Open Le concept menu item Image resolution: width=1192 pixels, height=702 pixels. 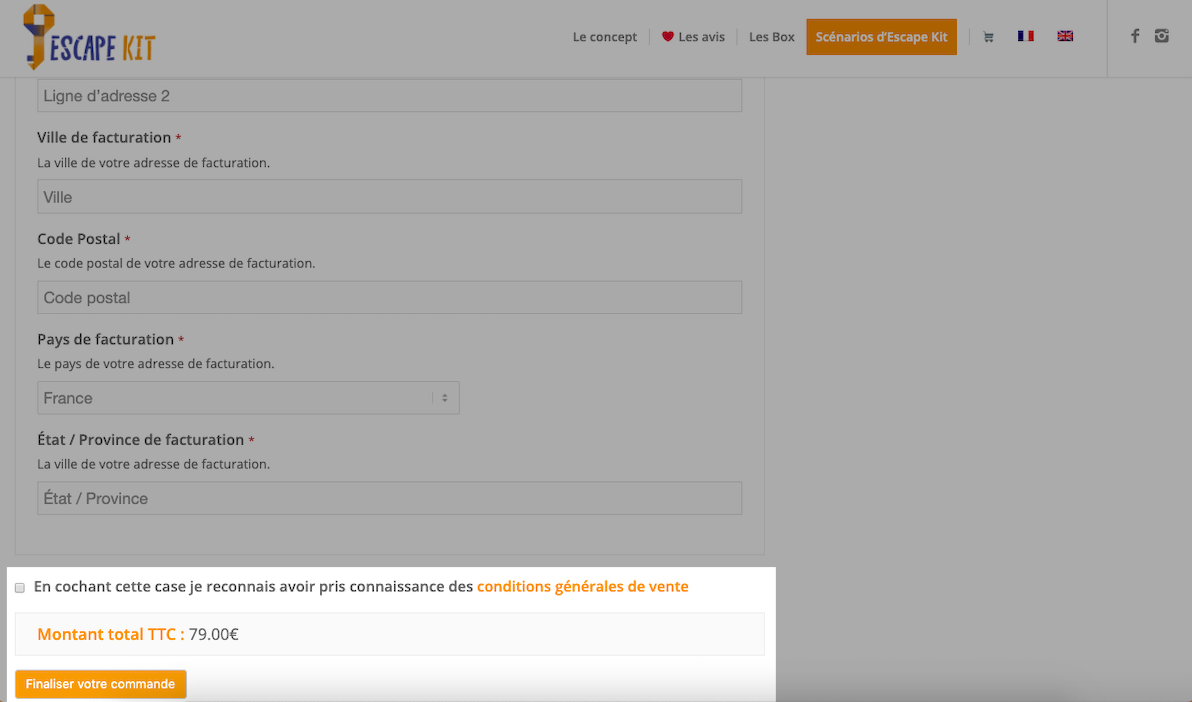(604, 37)
